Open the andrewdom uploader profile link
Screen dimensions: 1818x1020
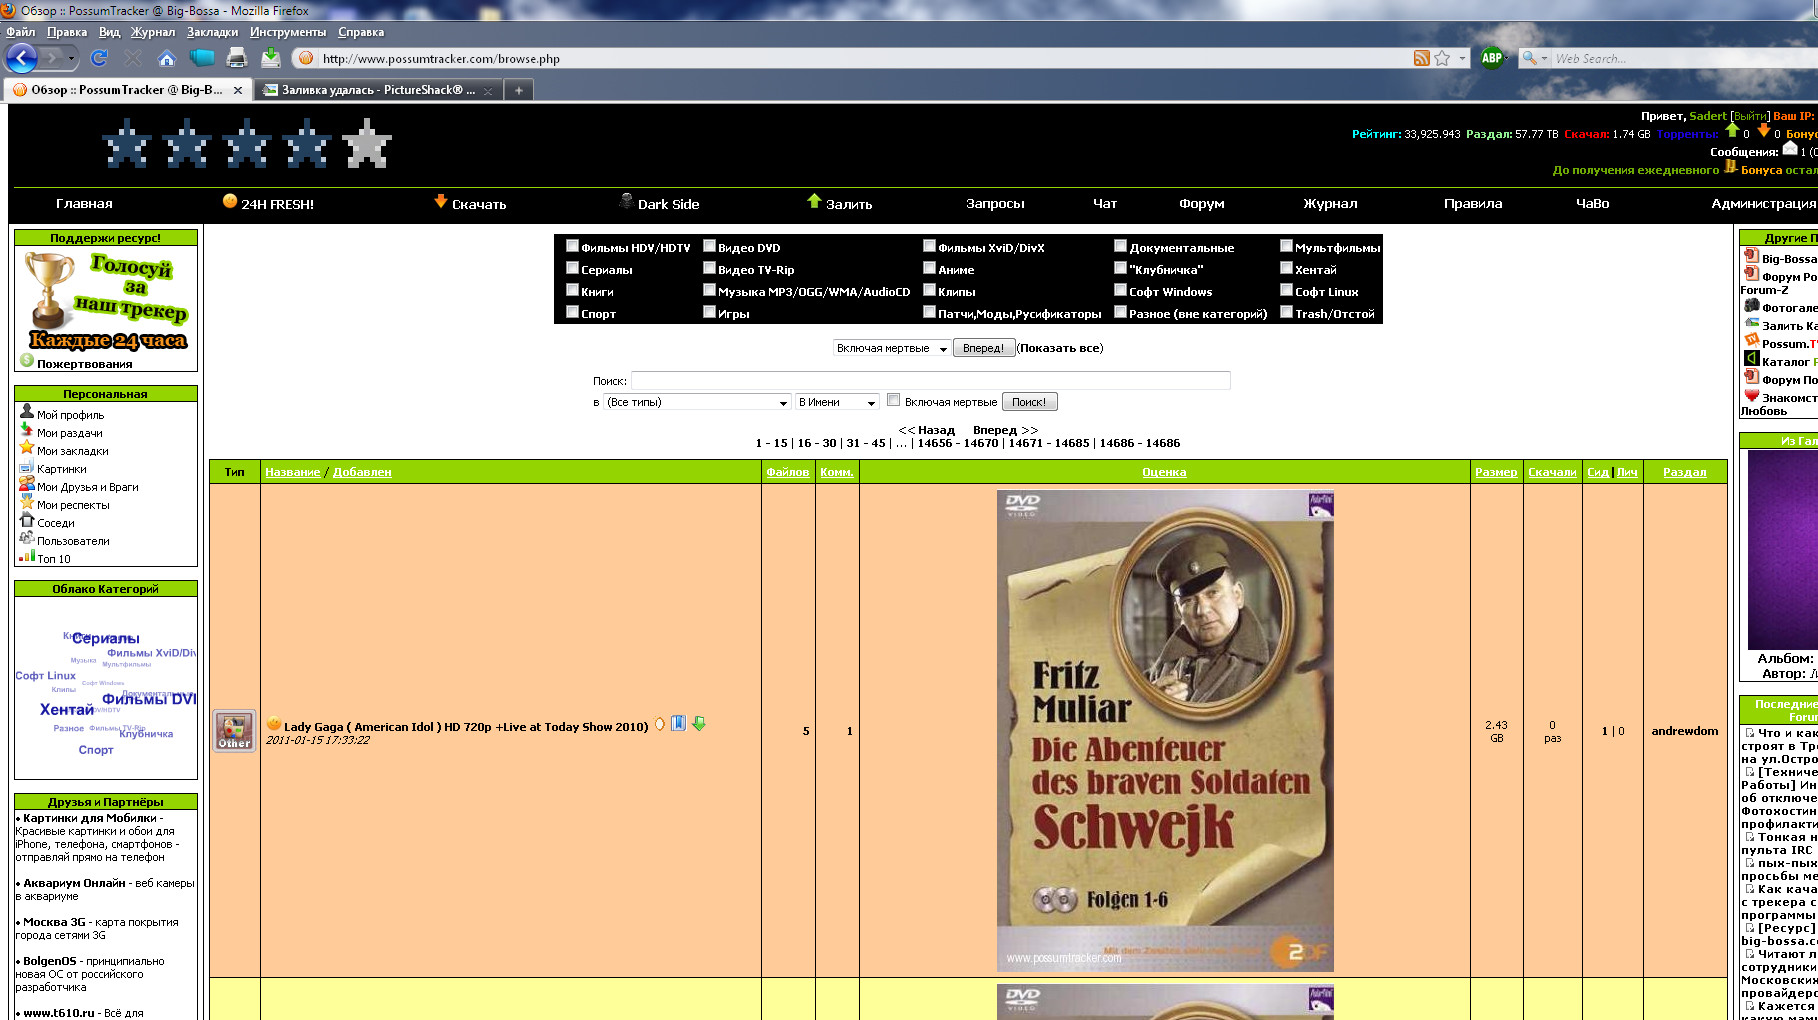1684,731
